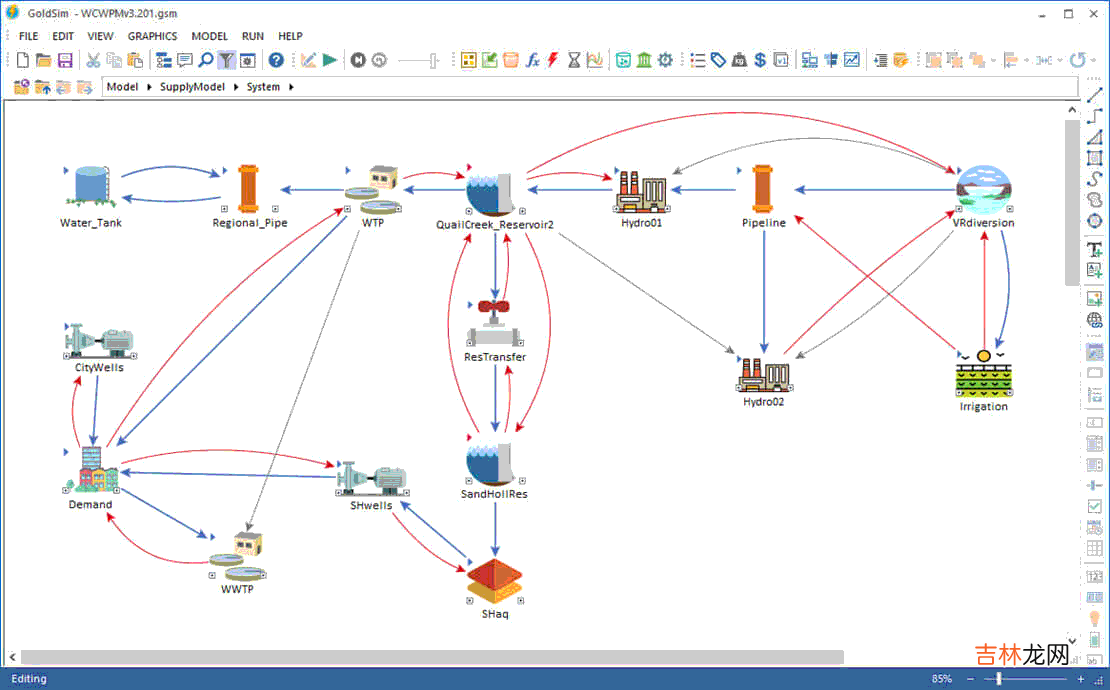Click the checkbox icon in right sidebar
The image size is (1110, 690).
click(x=1094, y=506)
